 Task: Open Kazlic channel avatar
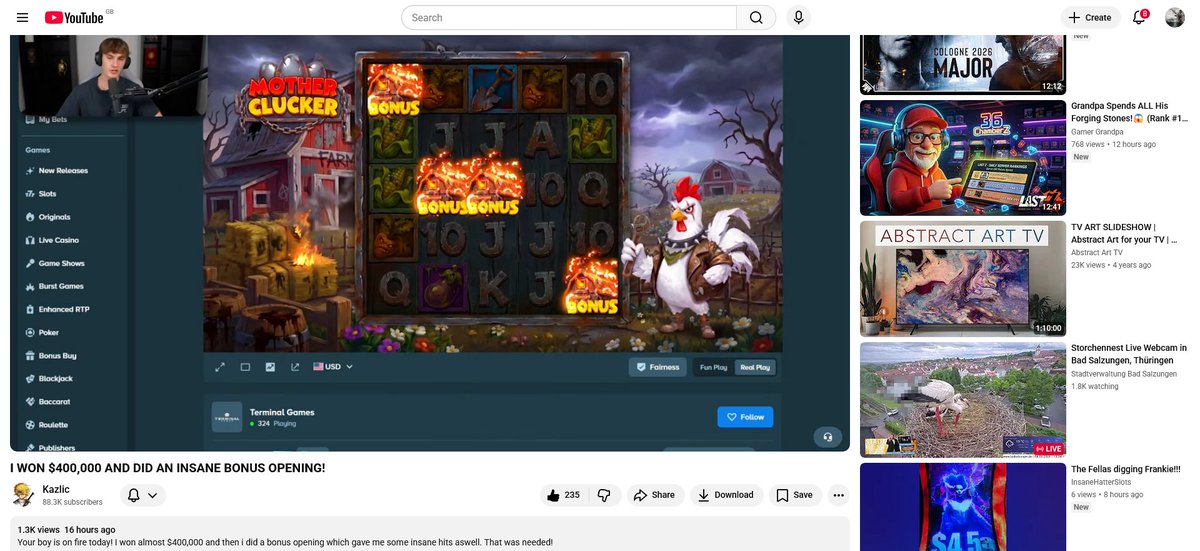click(x=23, y=494)
